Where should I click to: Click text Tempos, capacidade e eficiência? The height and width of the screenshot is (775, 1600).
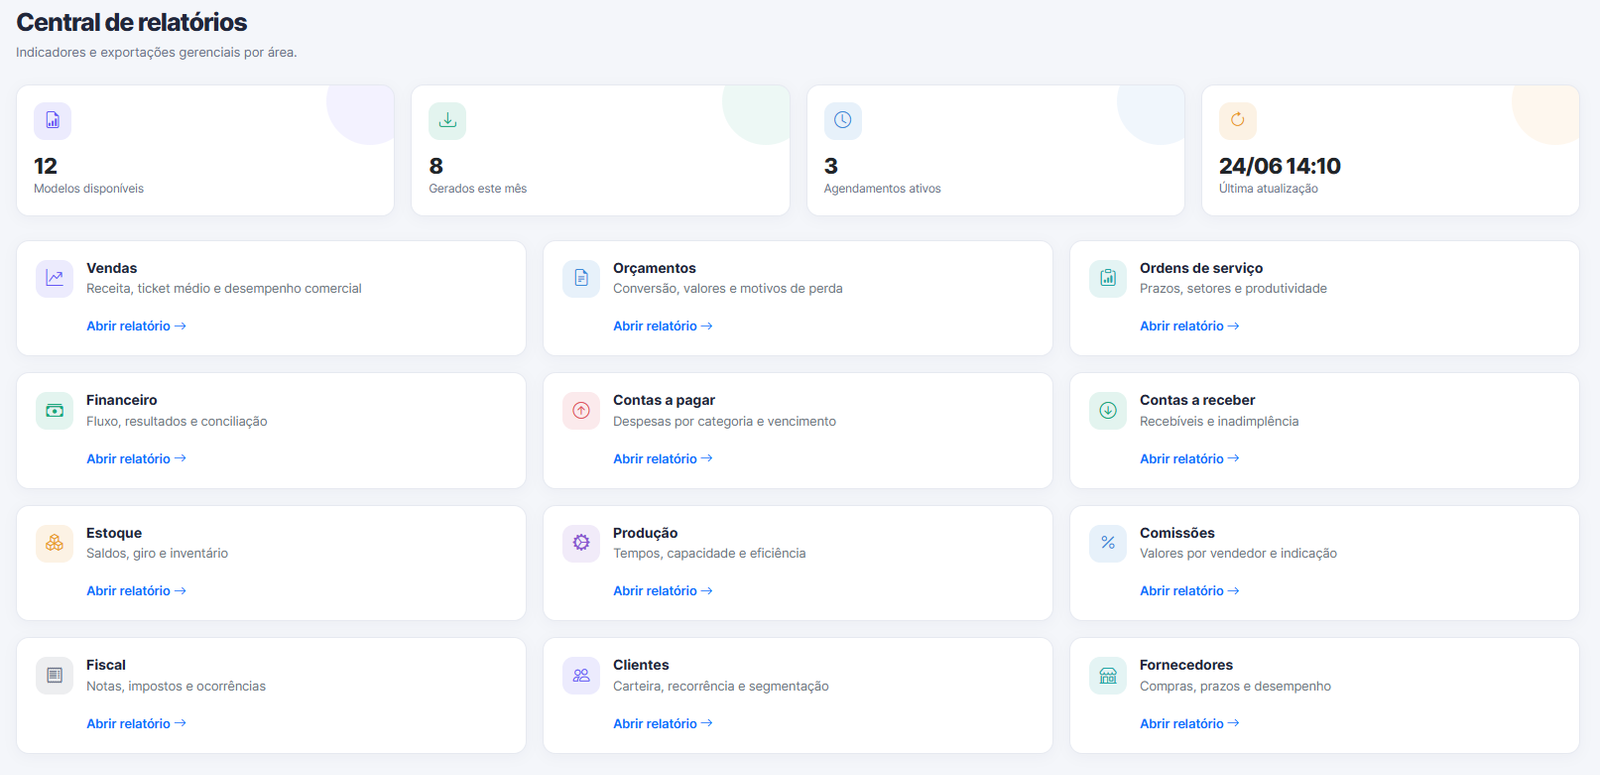coord(709,554)
